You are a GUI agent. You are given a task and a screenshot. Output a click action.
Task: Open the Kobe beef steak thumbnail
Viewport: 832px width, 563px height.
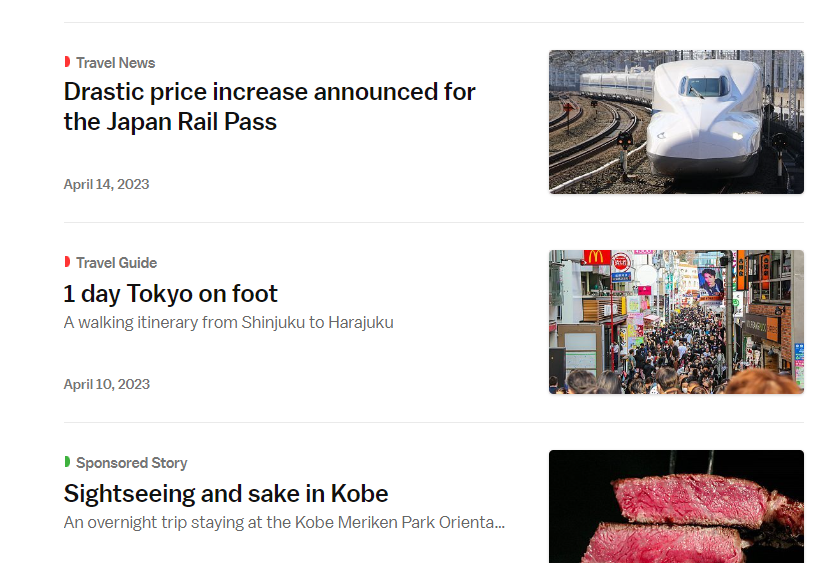(x=676, y=506)
